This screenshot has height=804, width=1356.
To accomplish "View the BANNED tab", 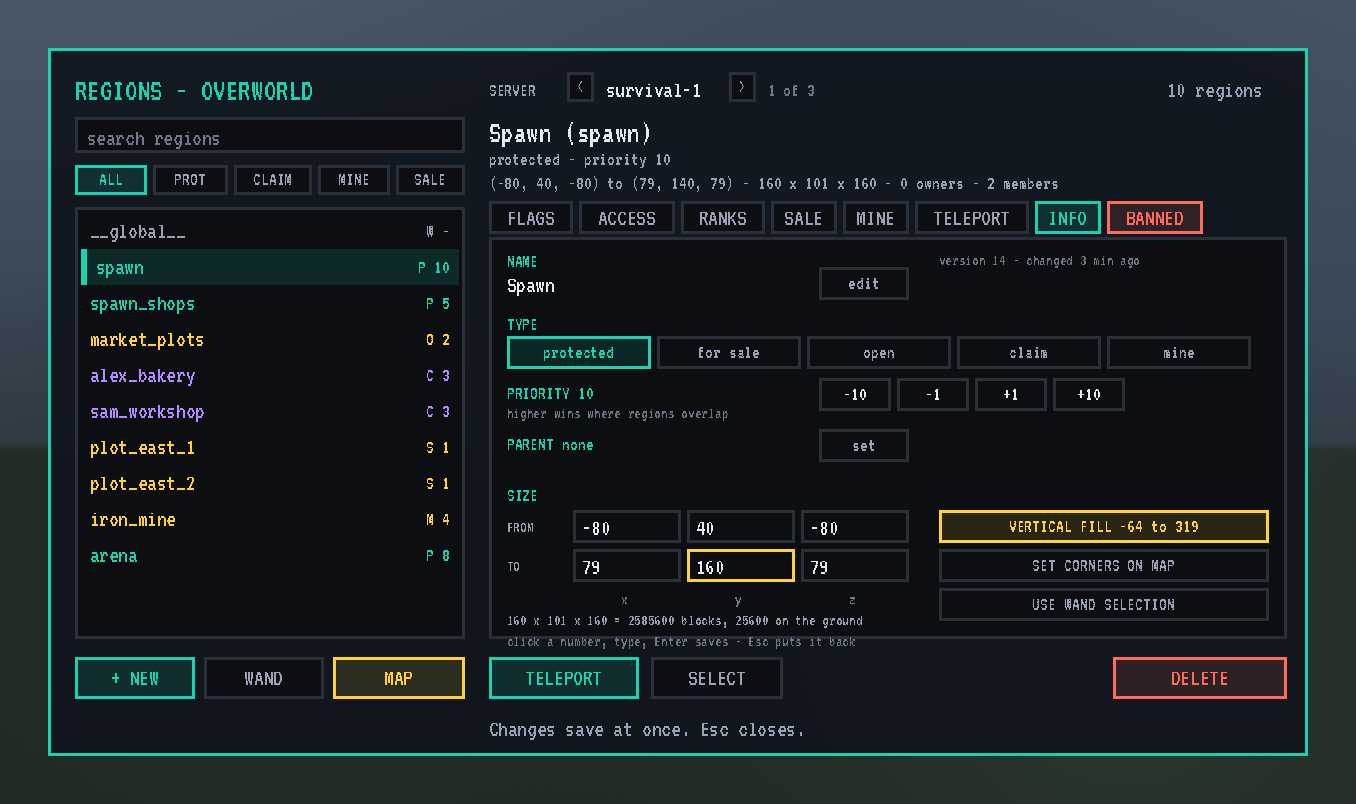I will click(x=1155, y=218).
